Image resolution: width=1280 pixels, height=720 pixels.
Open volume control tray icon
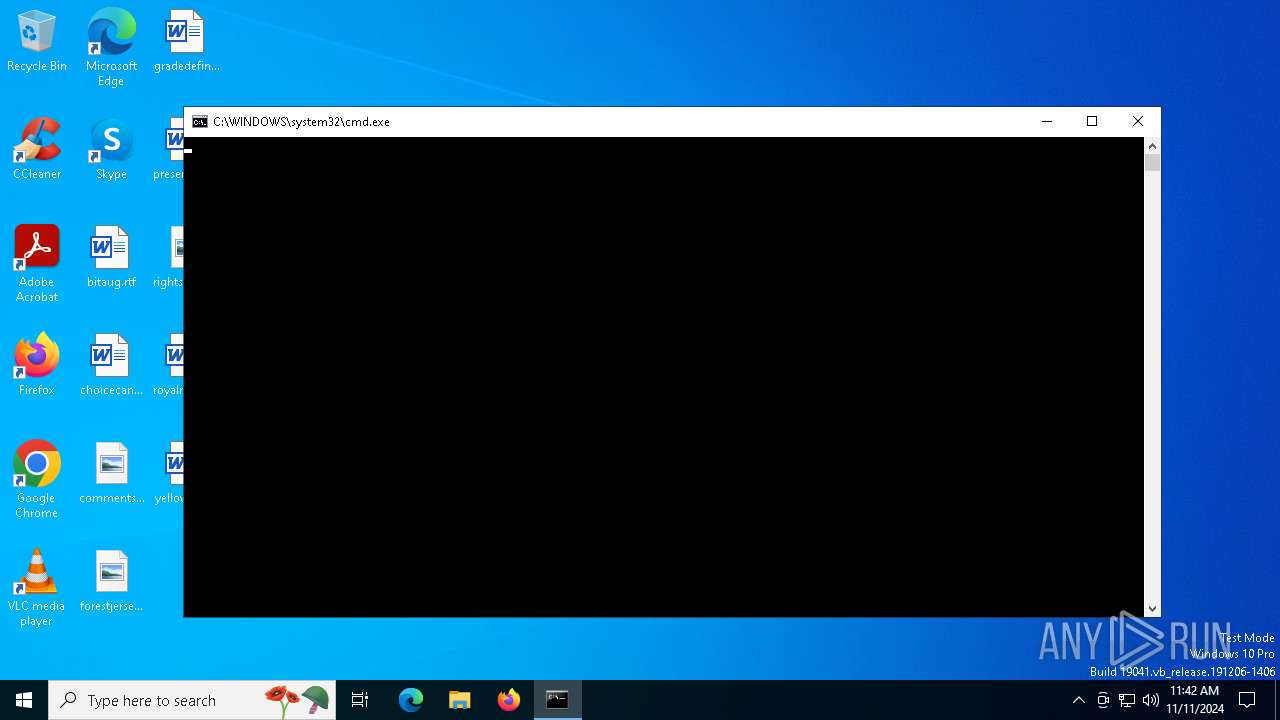click(1151, 700)
